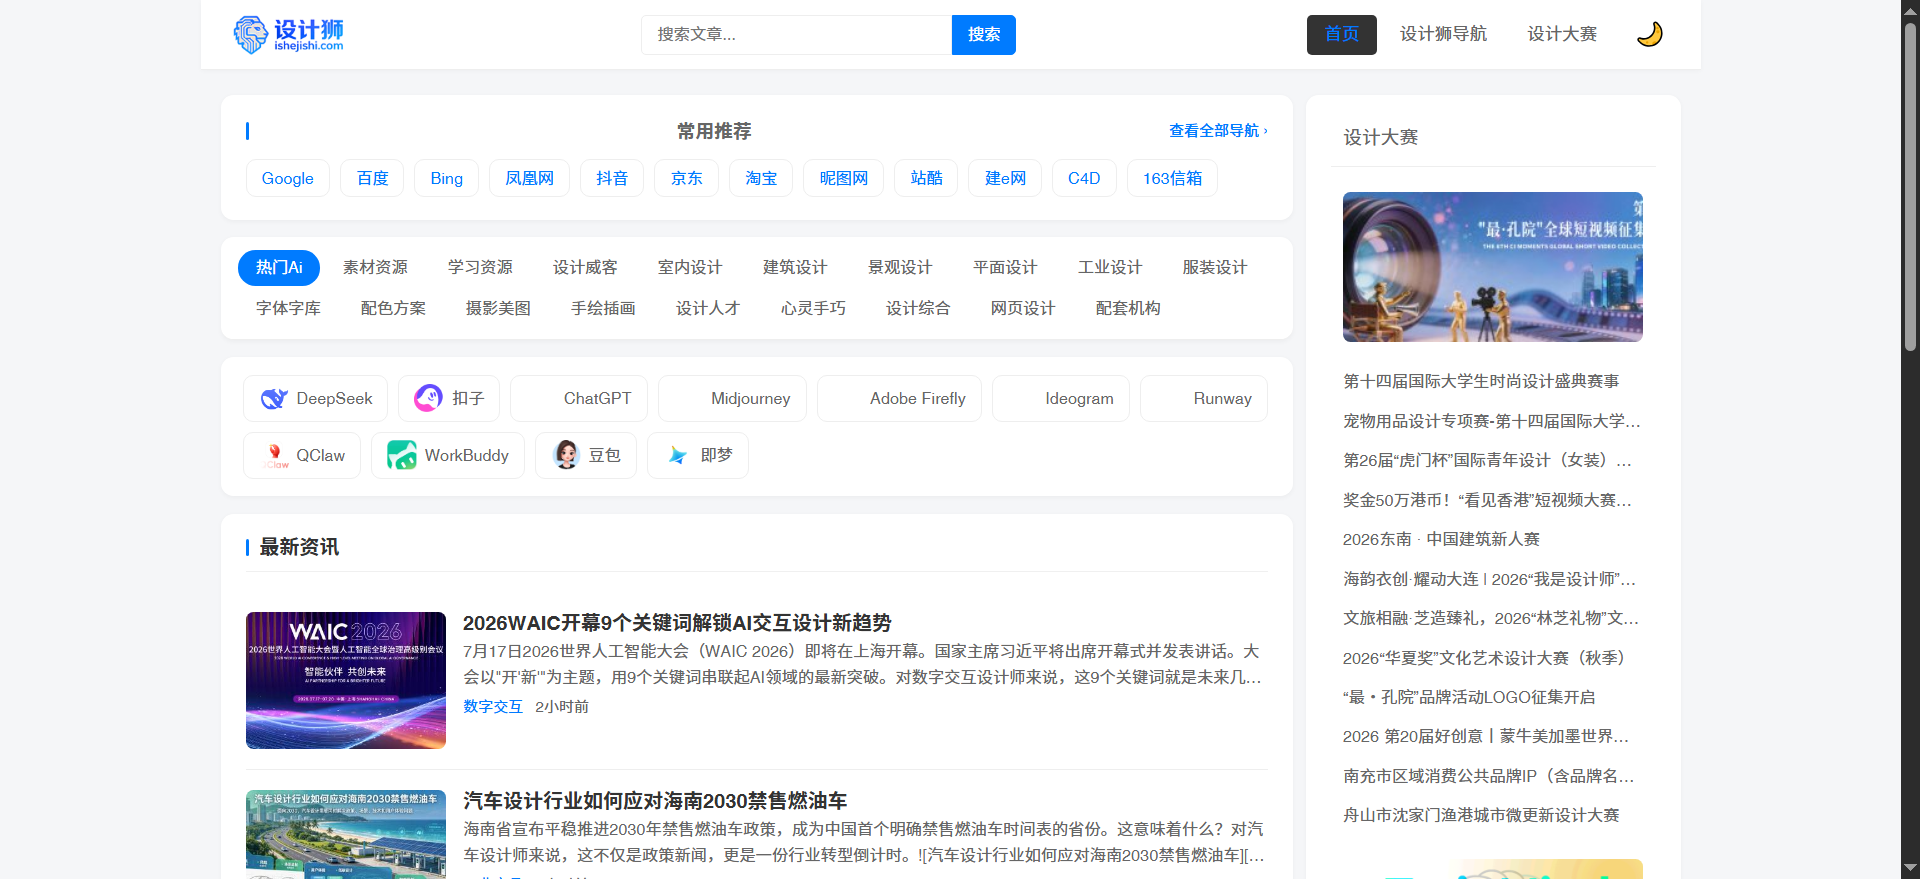Open 百度 shortcut

tap(372, 178)
